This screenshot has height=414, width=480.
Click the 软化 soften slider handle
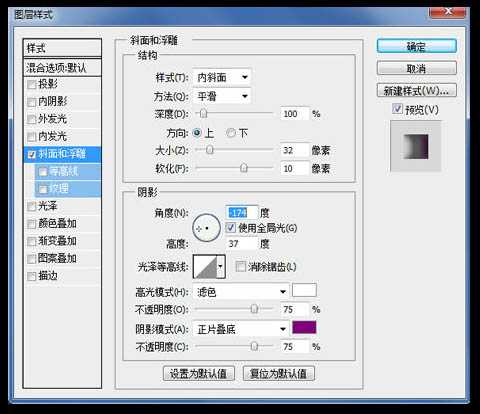click(x=244, y=168)
